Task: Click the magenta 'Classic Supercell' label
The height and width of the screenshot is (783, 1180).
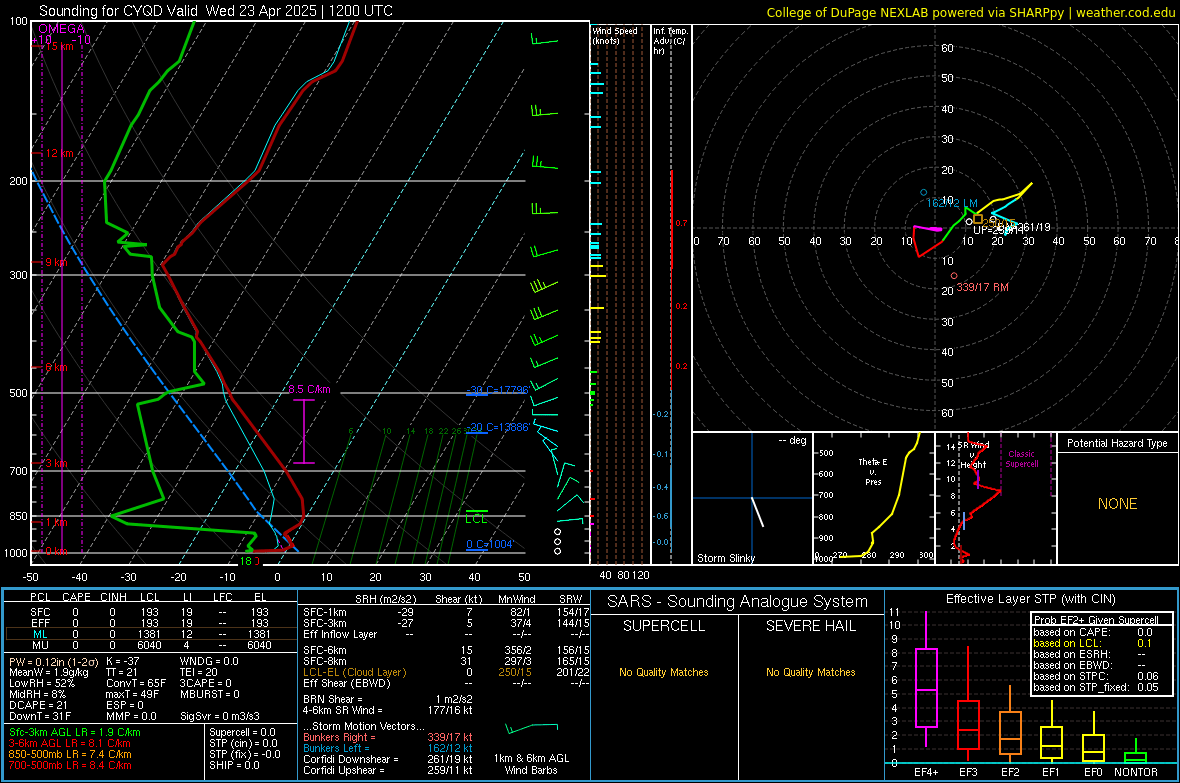Action: tap(1021, 459)
